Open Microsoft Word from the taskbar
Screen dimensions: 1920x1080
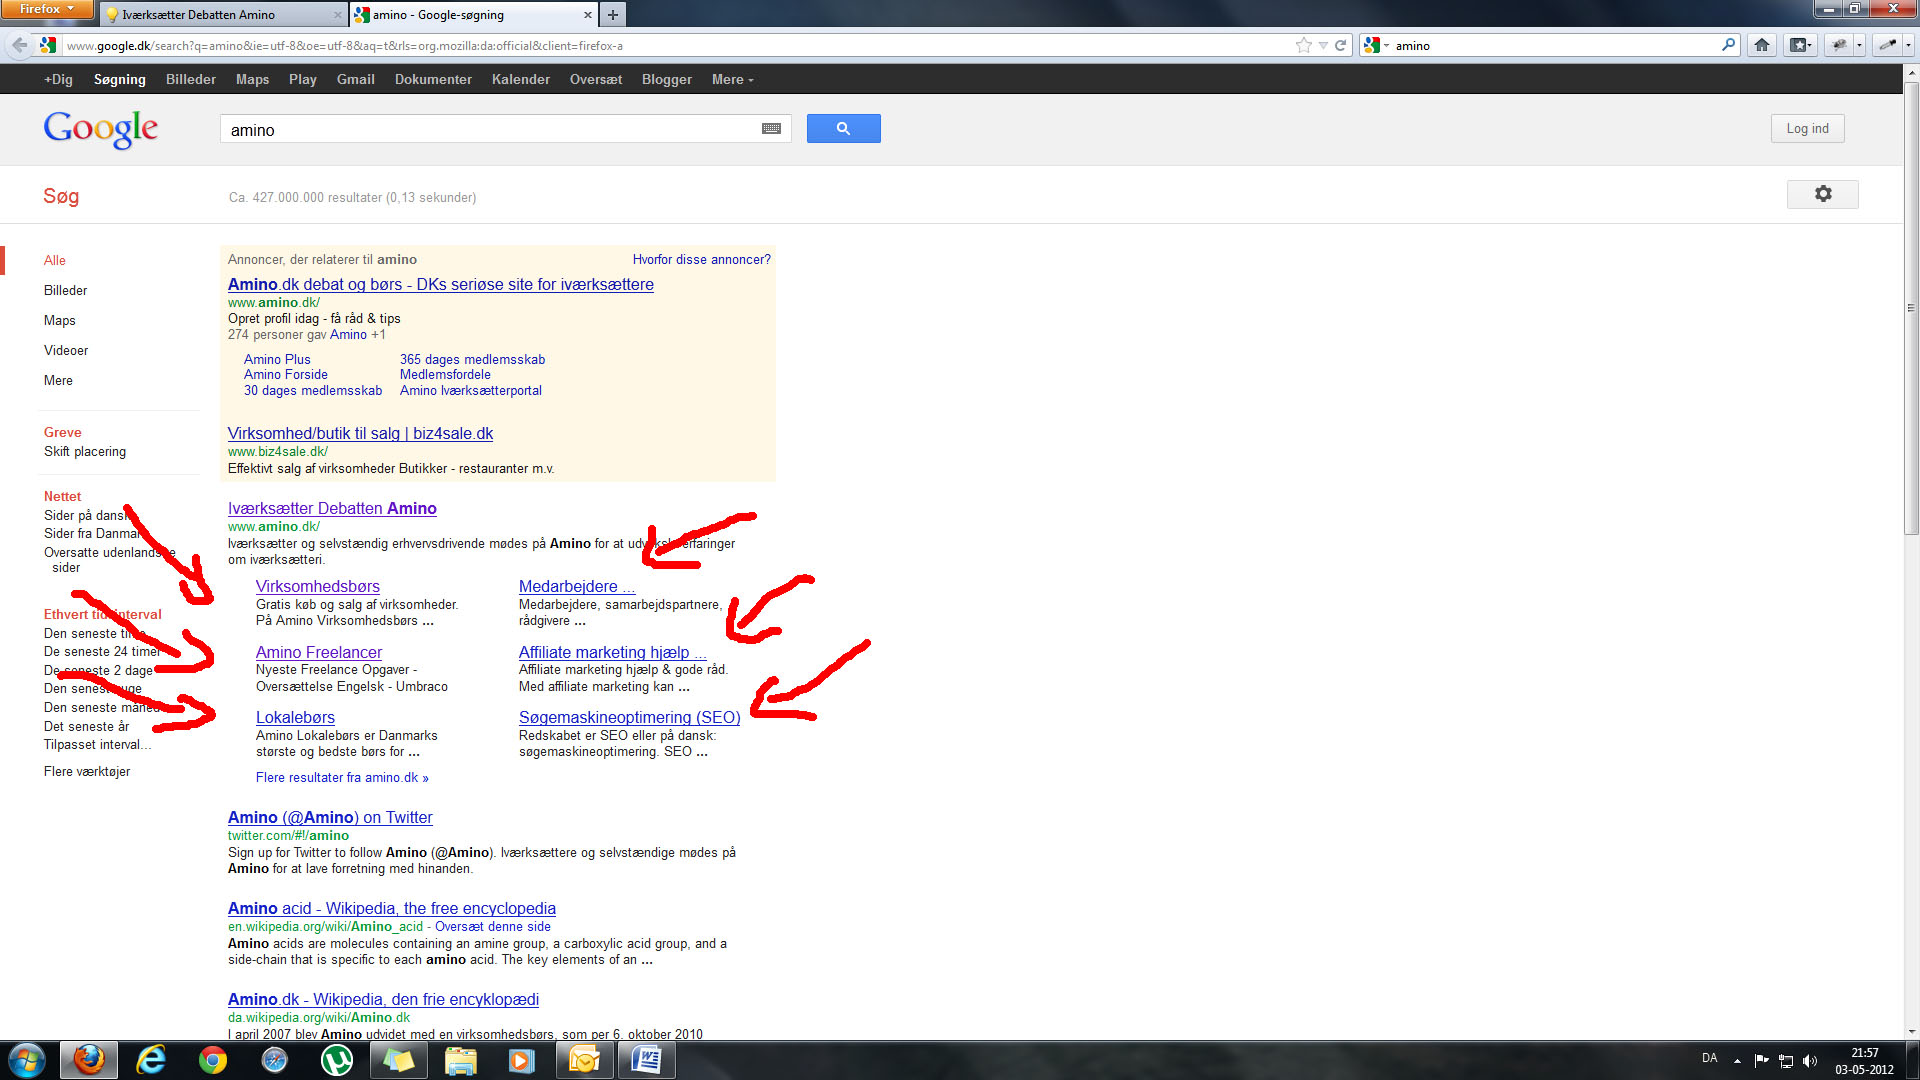[x=646, y=1060]
